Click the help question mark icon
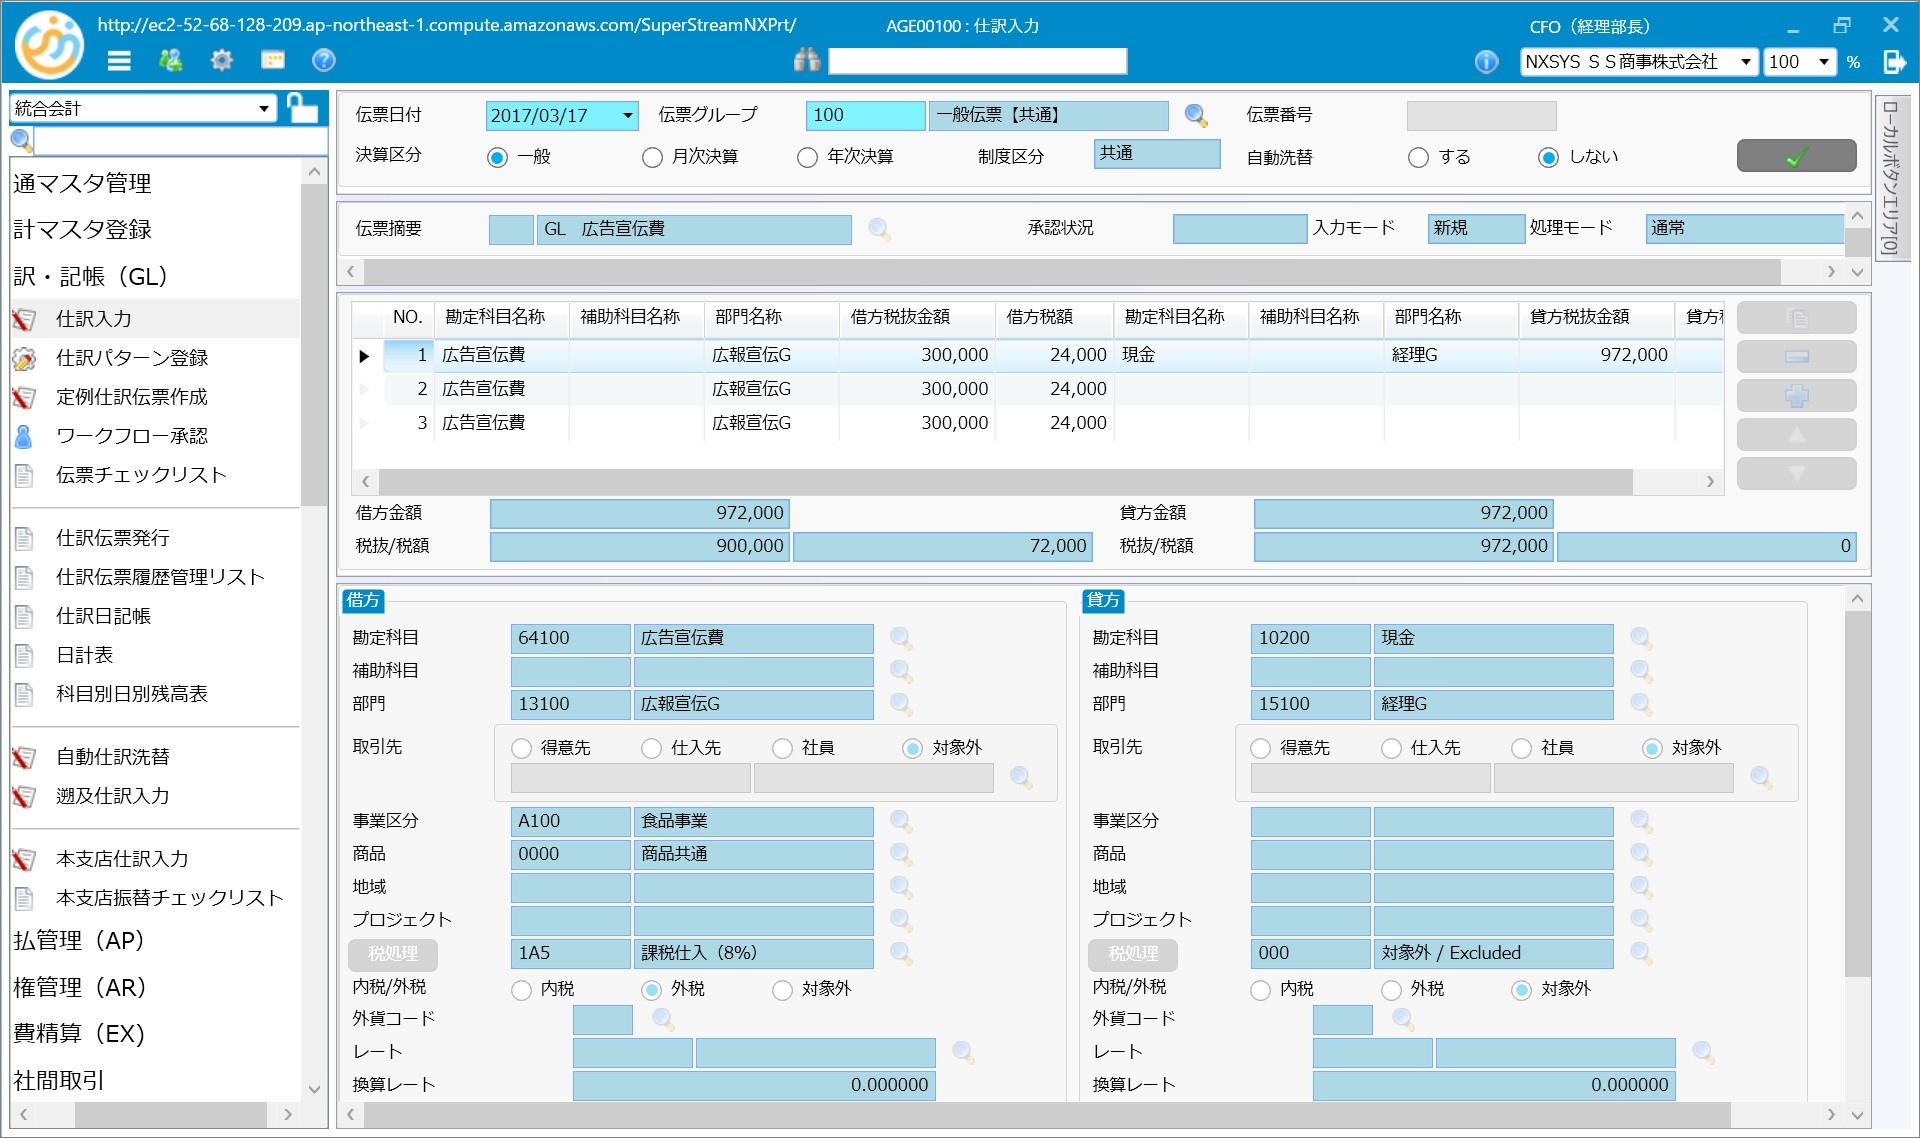The width and height of the screenshot is (1920, 1138). point(323,61)
